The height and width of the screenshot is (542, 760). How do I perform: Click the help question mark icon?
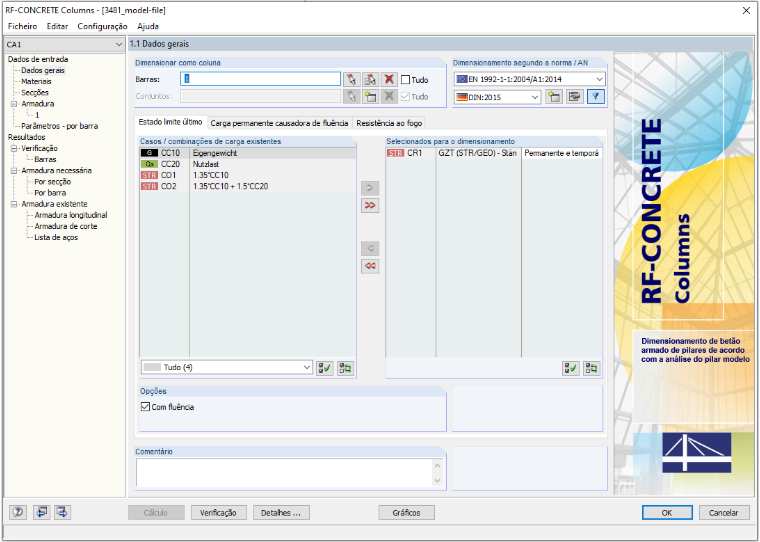(18, 512)
